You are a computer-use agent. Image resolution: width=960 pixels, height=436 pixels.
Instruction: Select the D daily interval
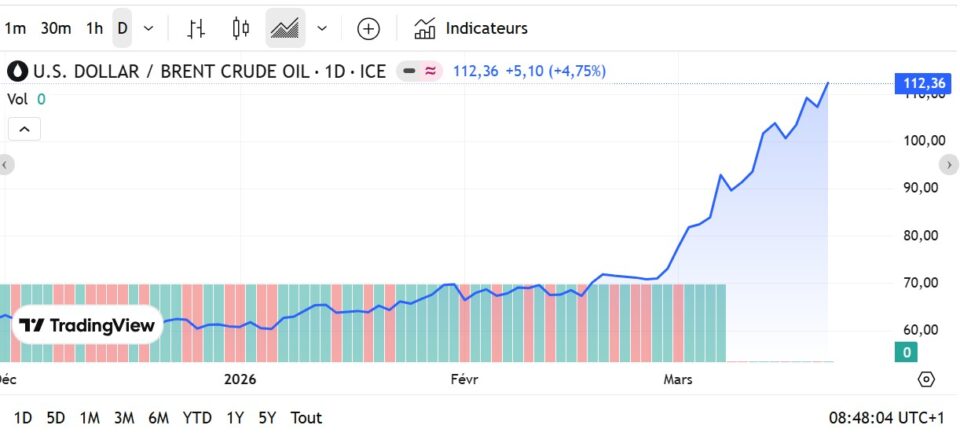(x=122, y=28)
